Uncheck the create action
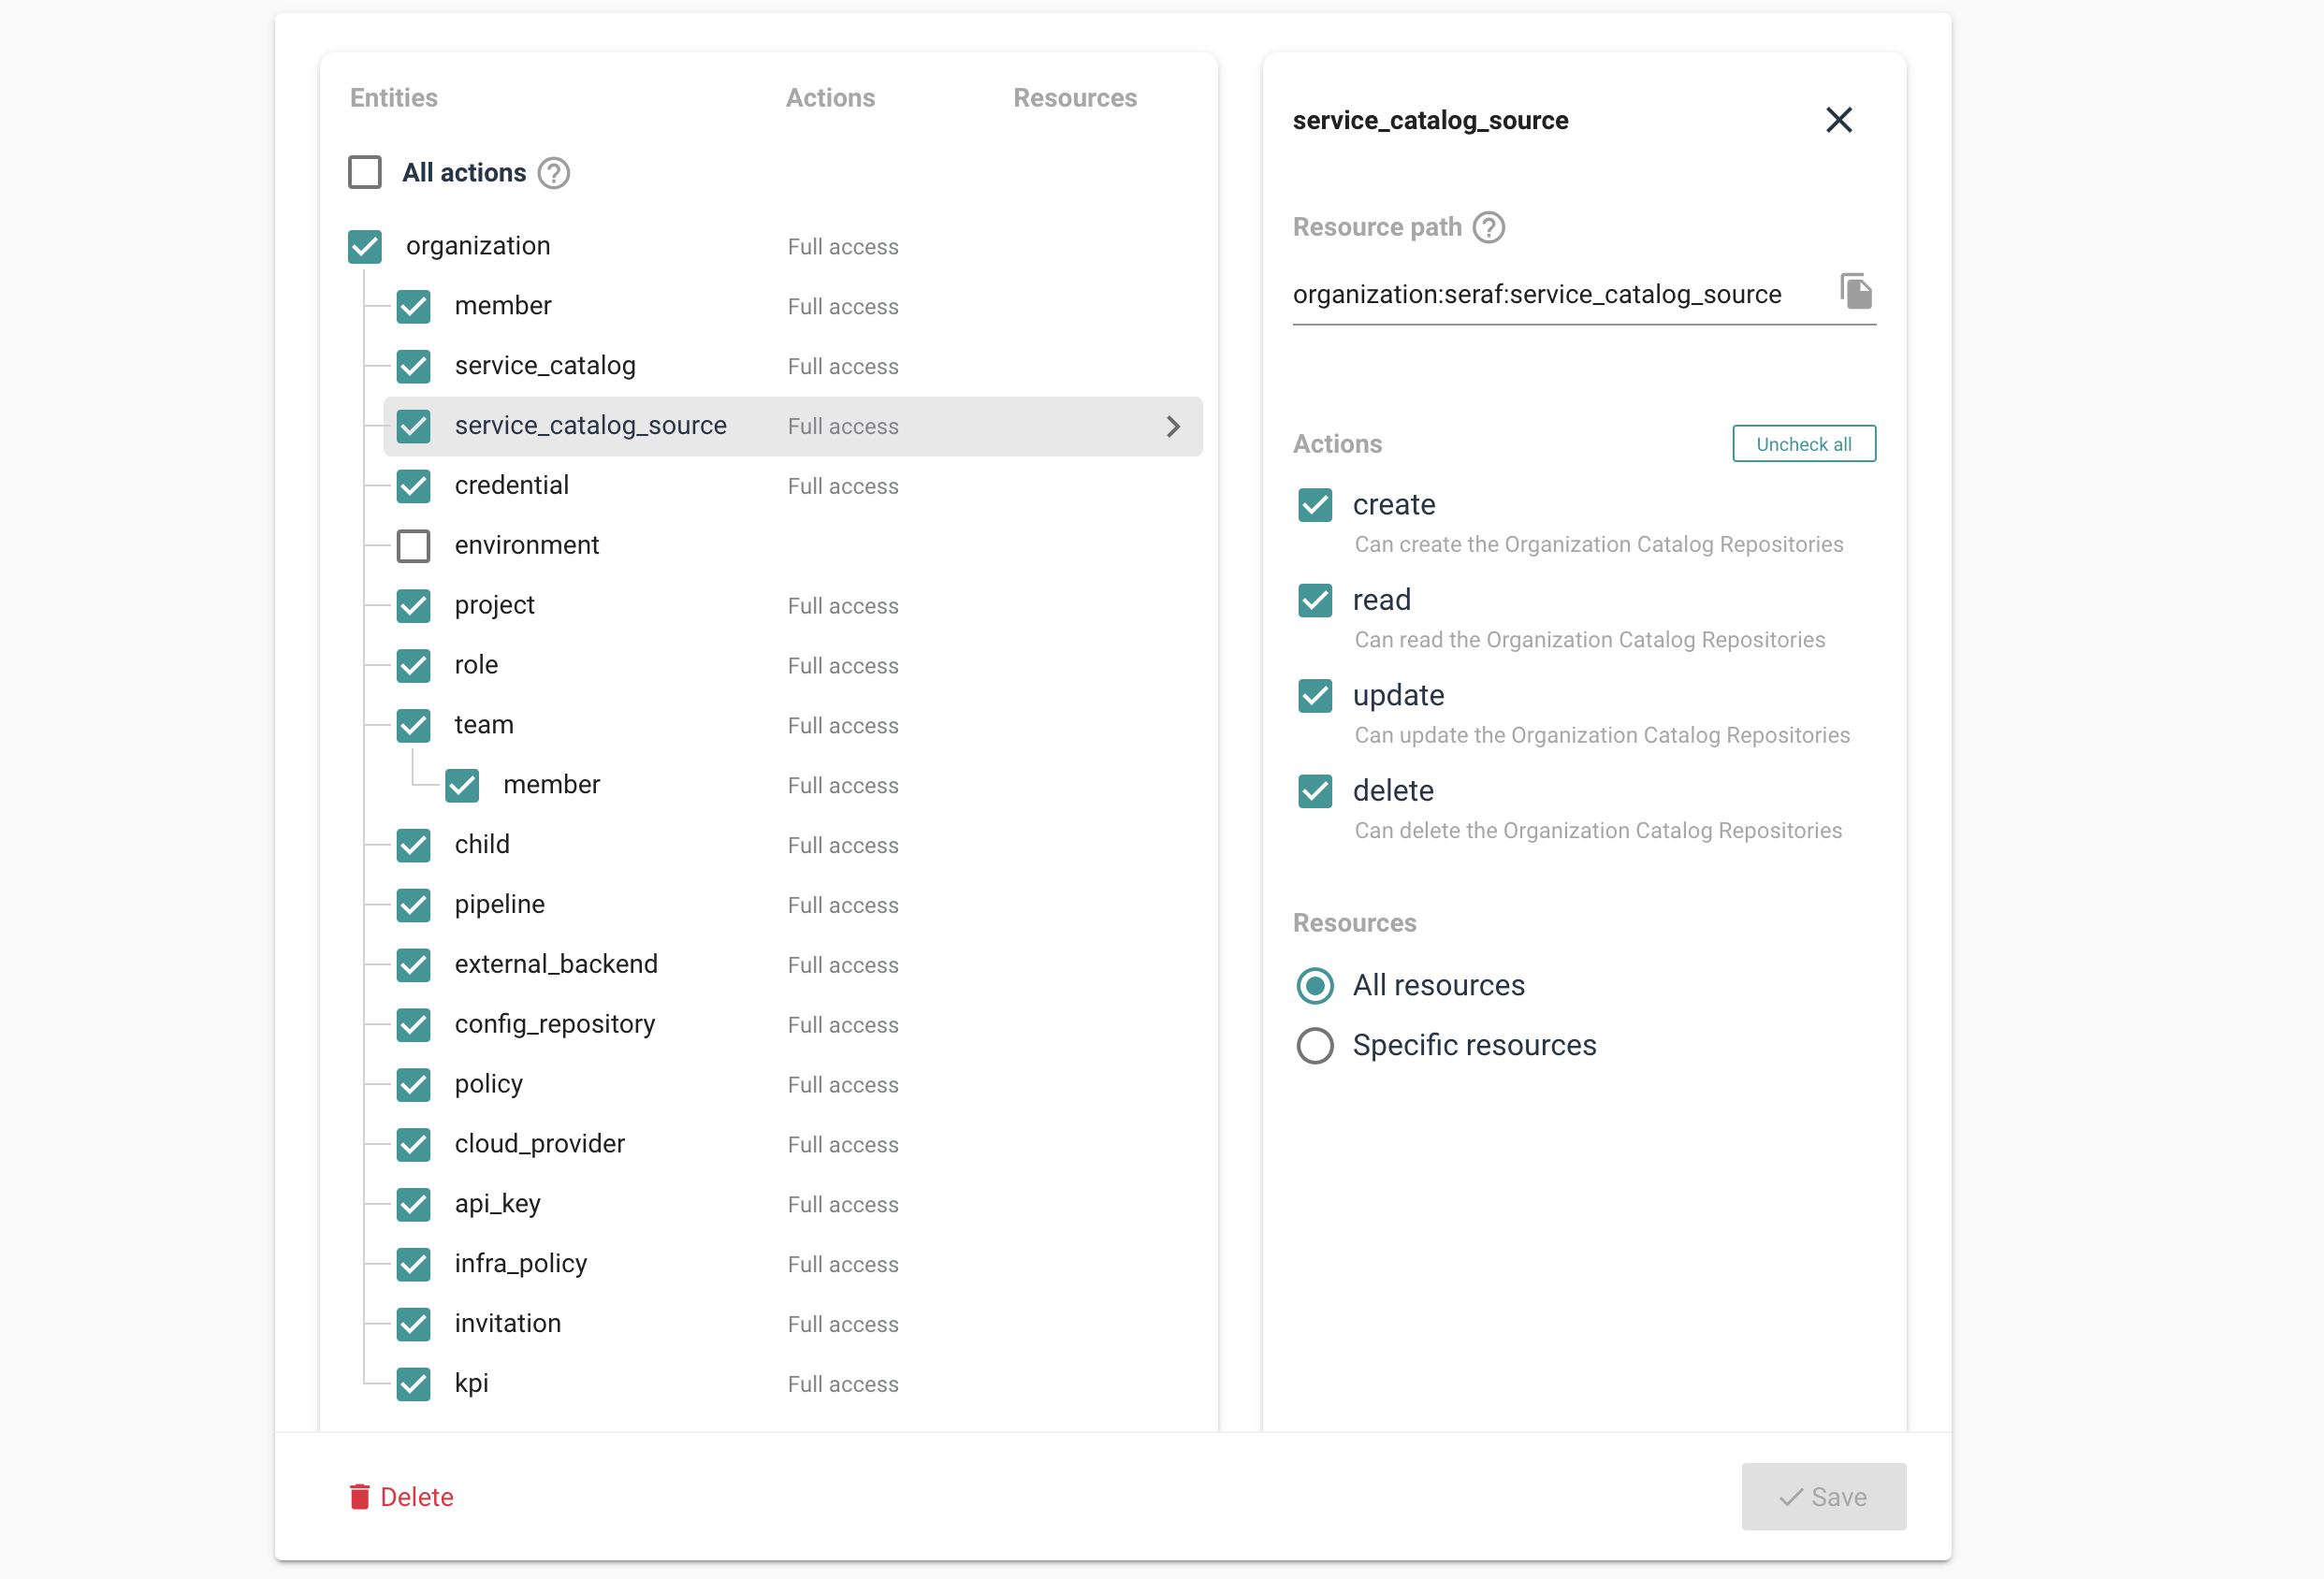2324x1579 pixels. coord(1315,505)
